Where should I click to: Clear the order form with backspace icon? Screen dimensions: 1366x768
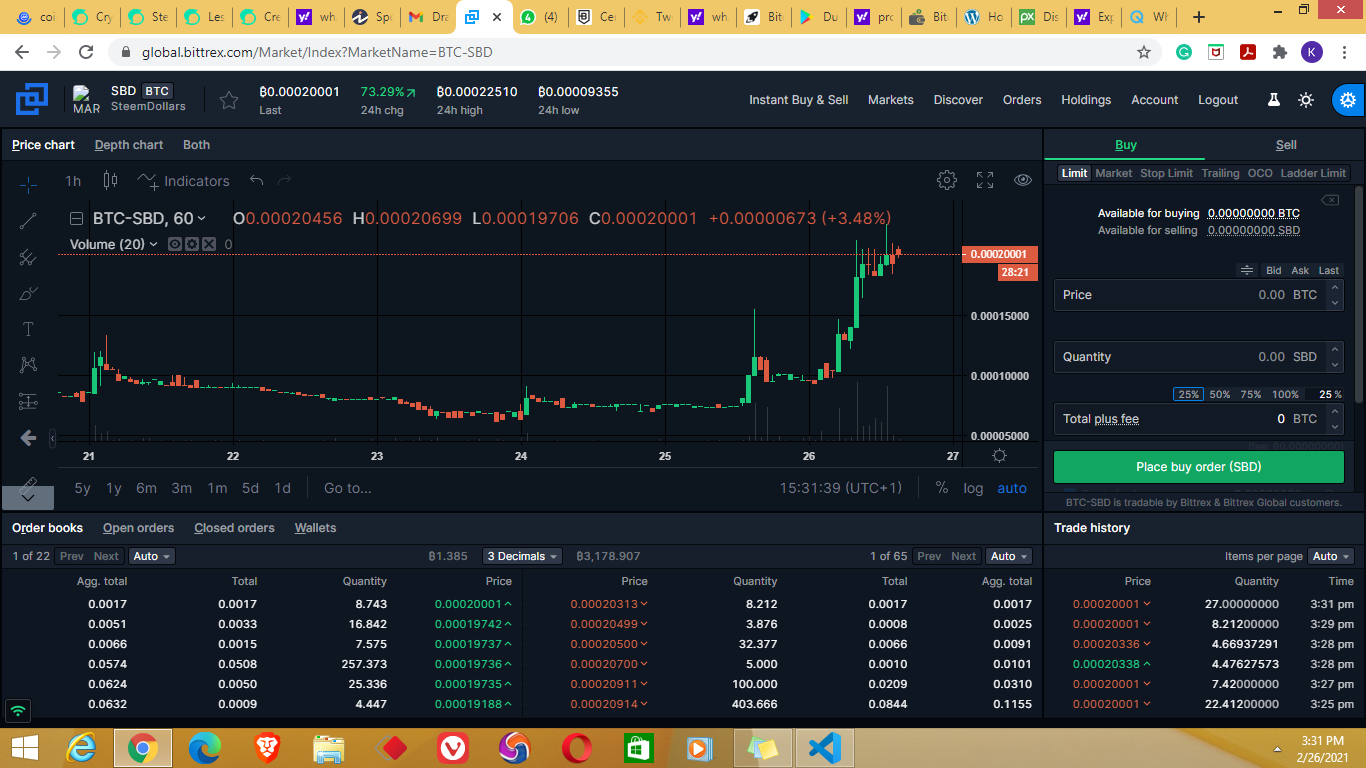point(1330,200)
